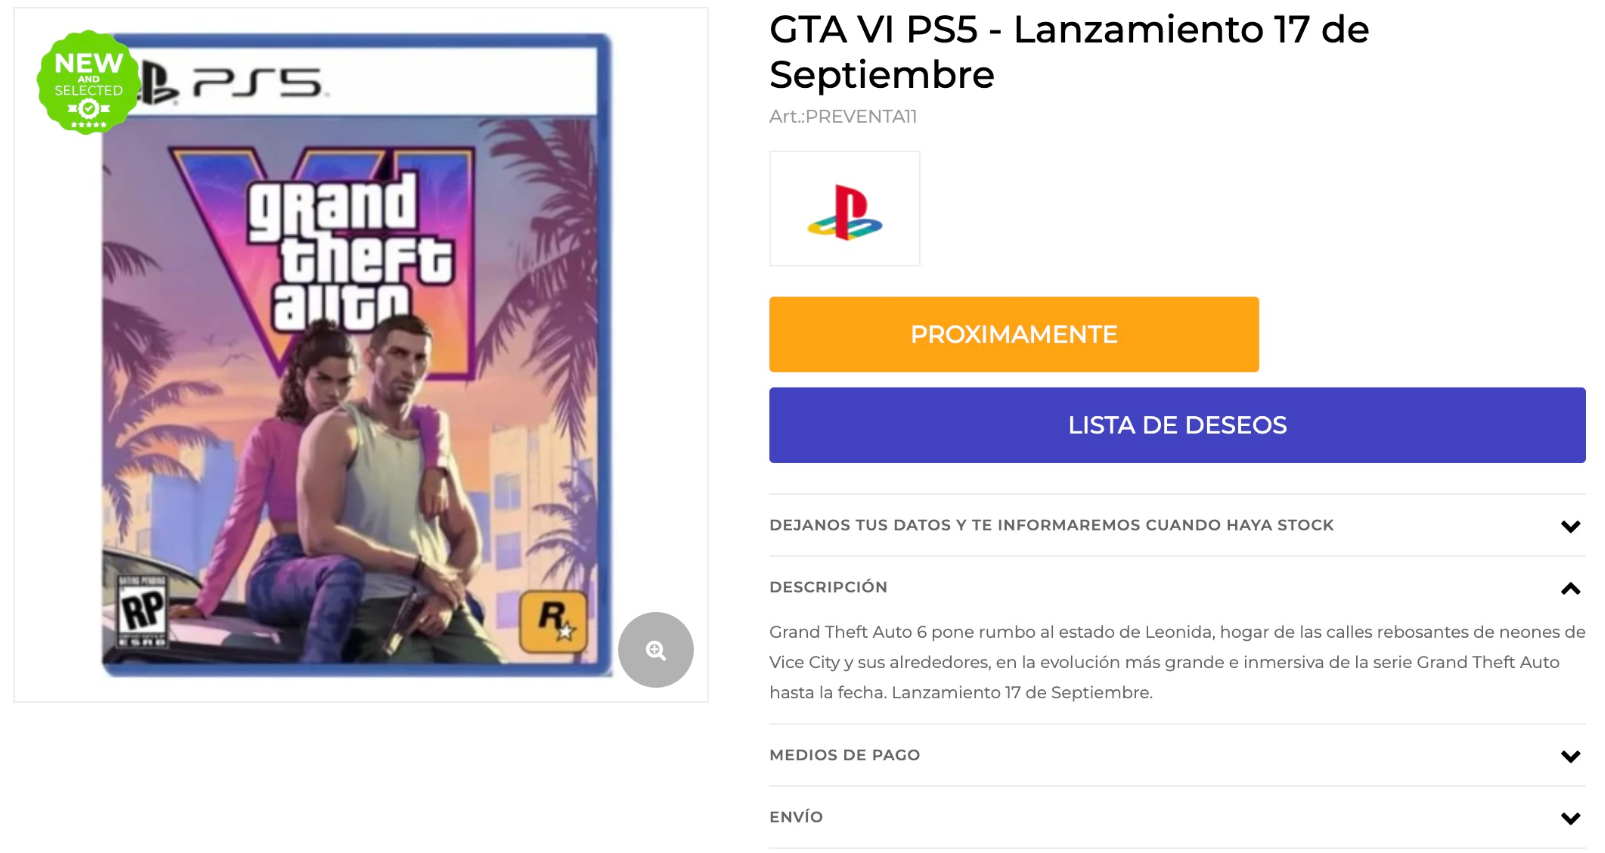The image size is (1605, 853).
Task: Collapse the Descripción section using its chevron
Action: tap(1570, 588)
